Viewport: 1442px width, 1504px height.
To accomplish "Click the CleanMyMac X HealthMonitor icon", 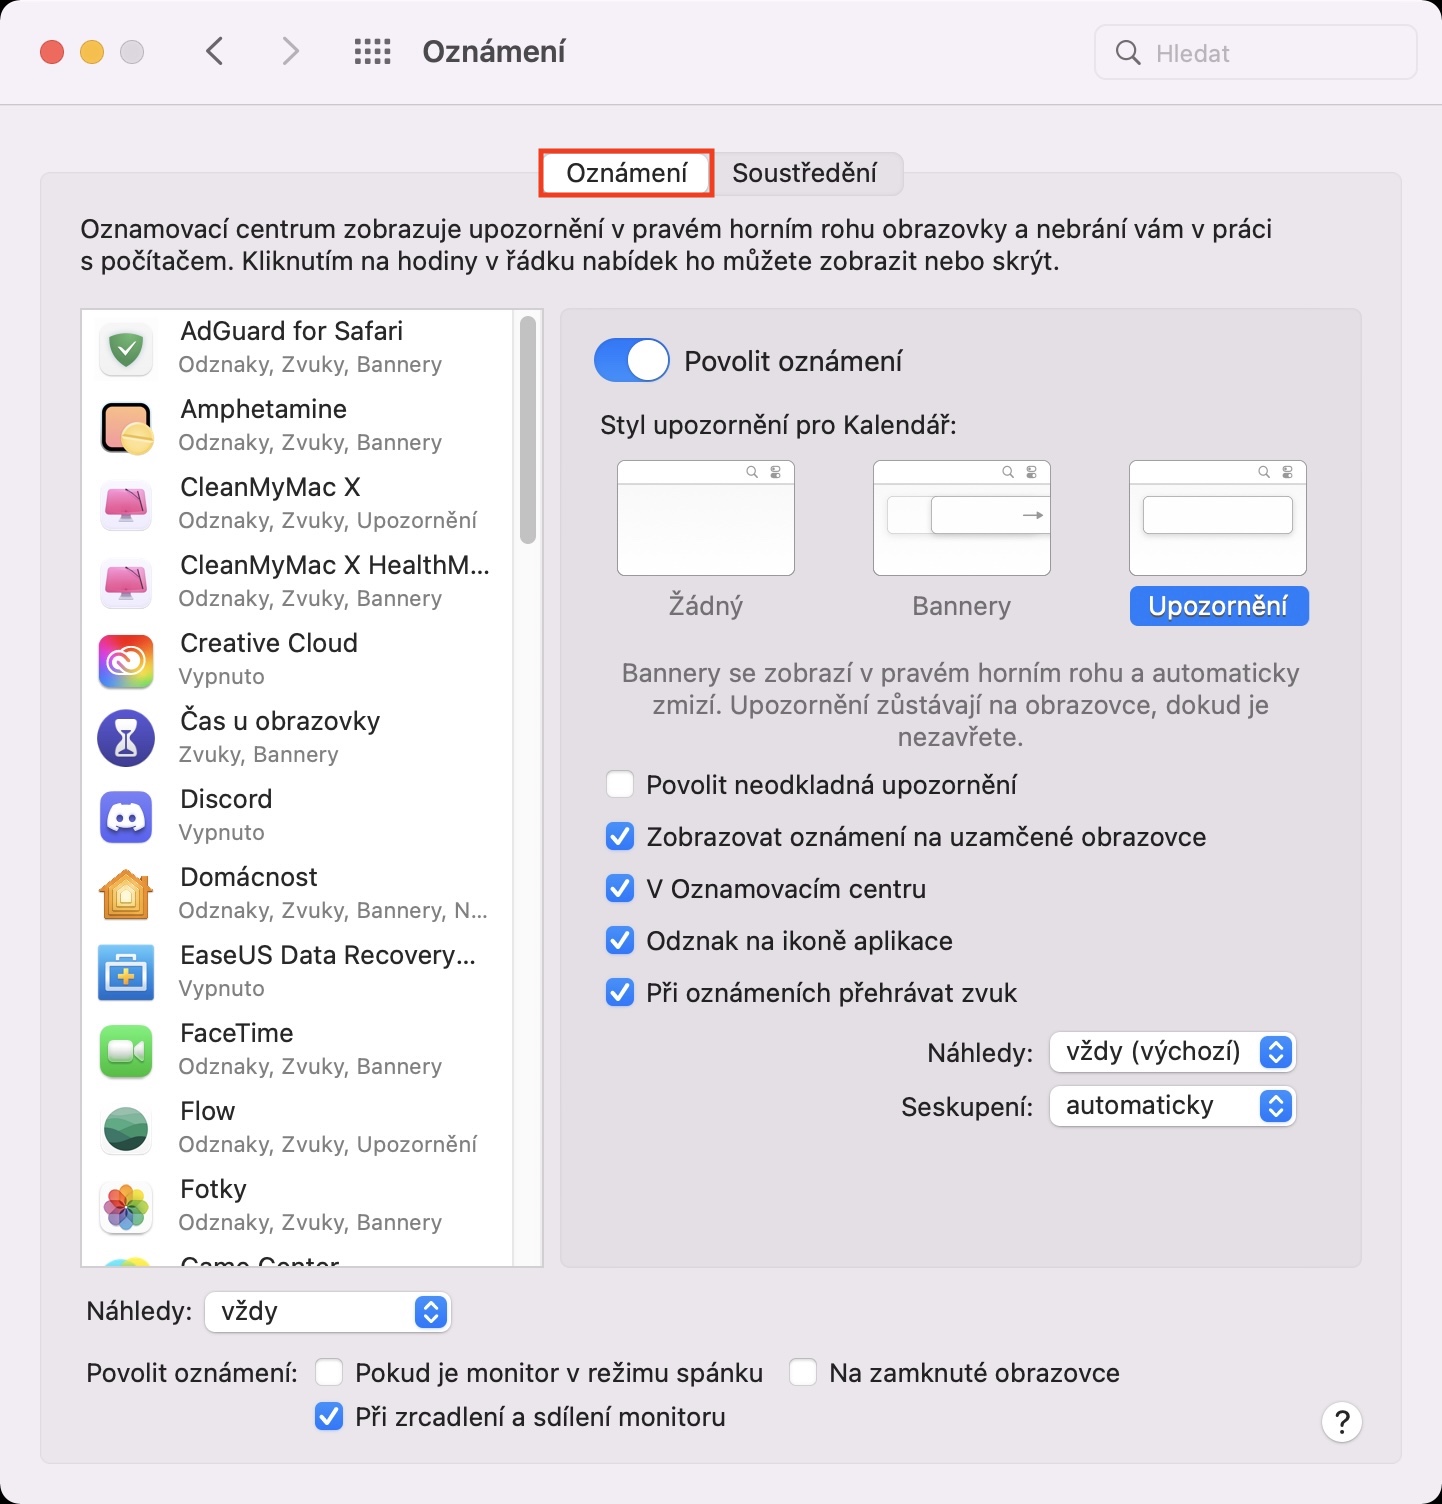I will pos(126,582).
